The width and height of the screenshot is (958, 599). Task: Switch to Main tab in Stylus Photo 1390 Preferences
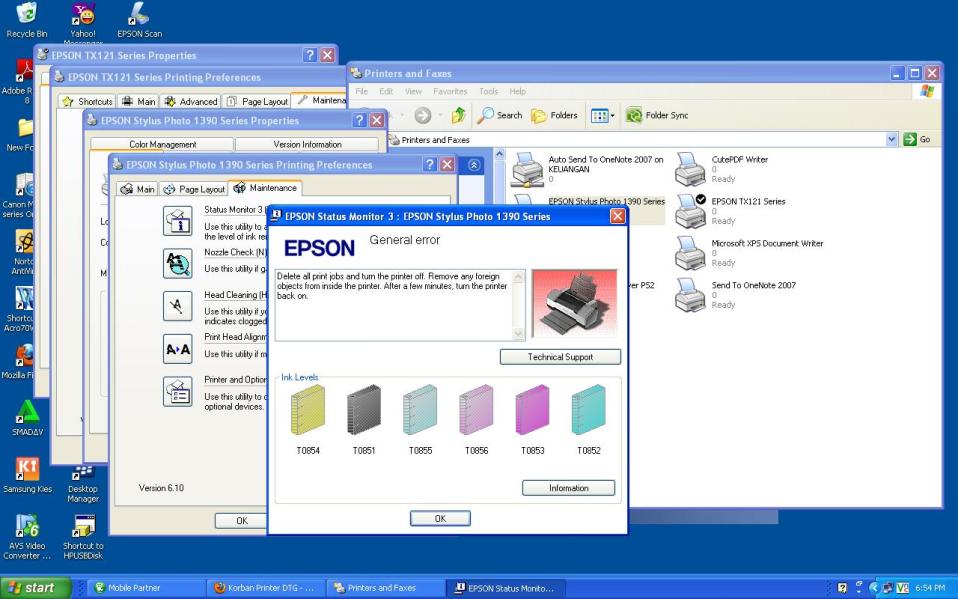click(x=137, y=189)
